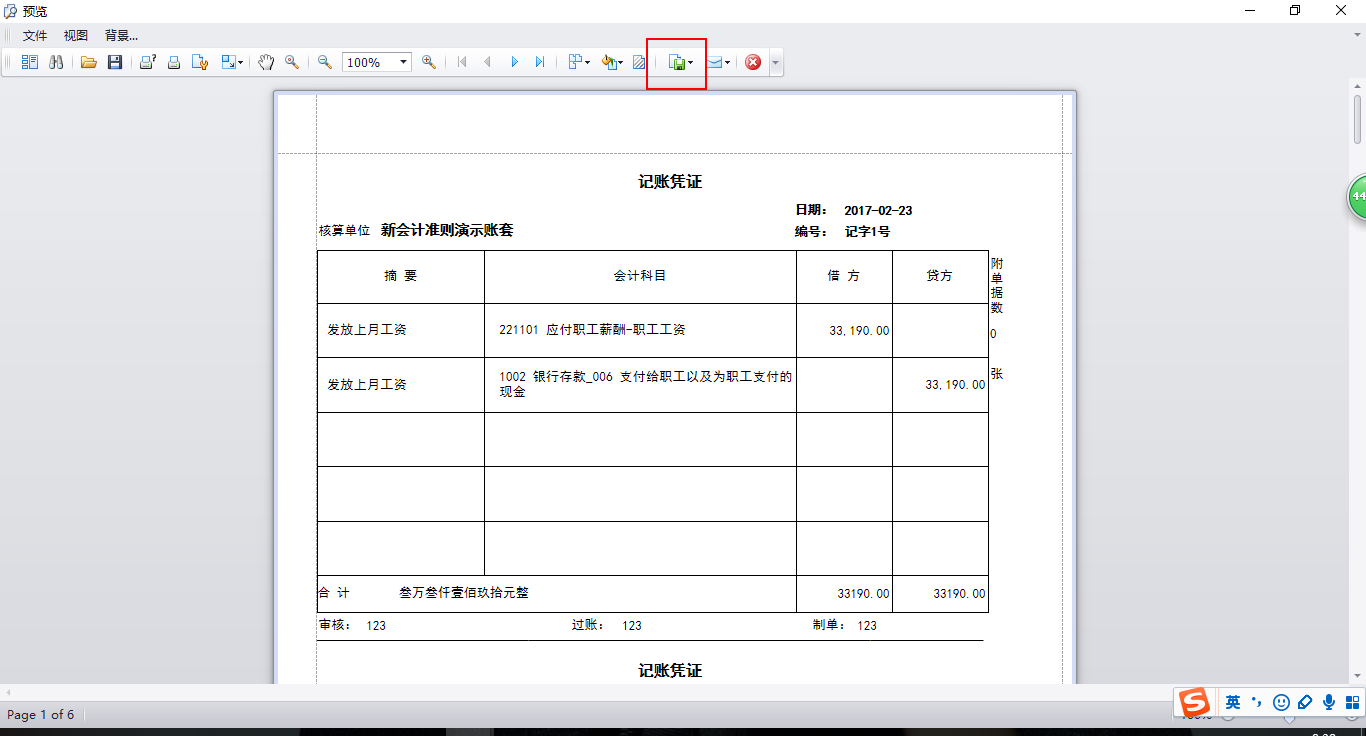Expand the send by email dropdown arrow

[x=728, y=63]
